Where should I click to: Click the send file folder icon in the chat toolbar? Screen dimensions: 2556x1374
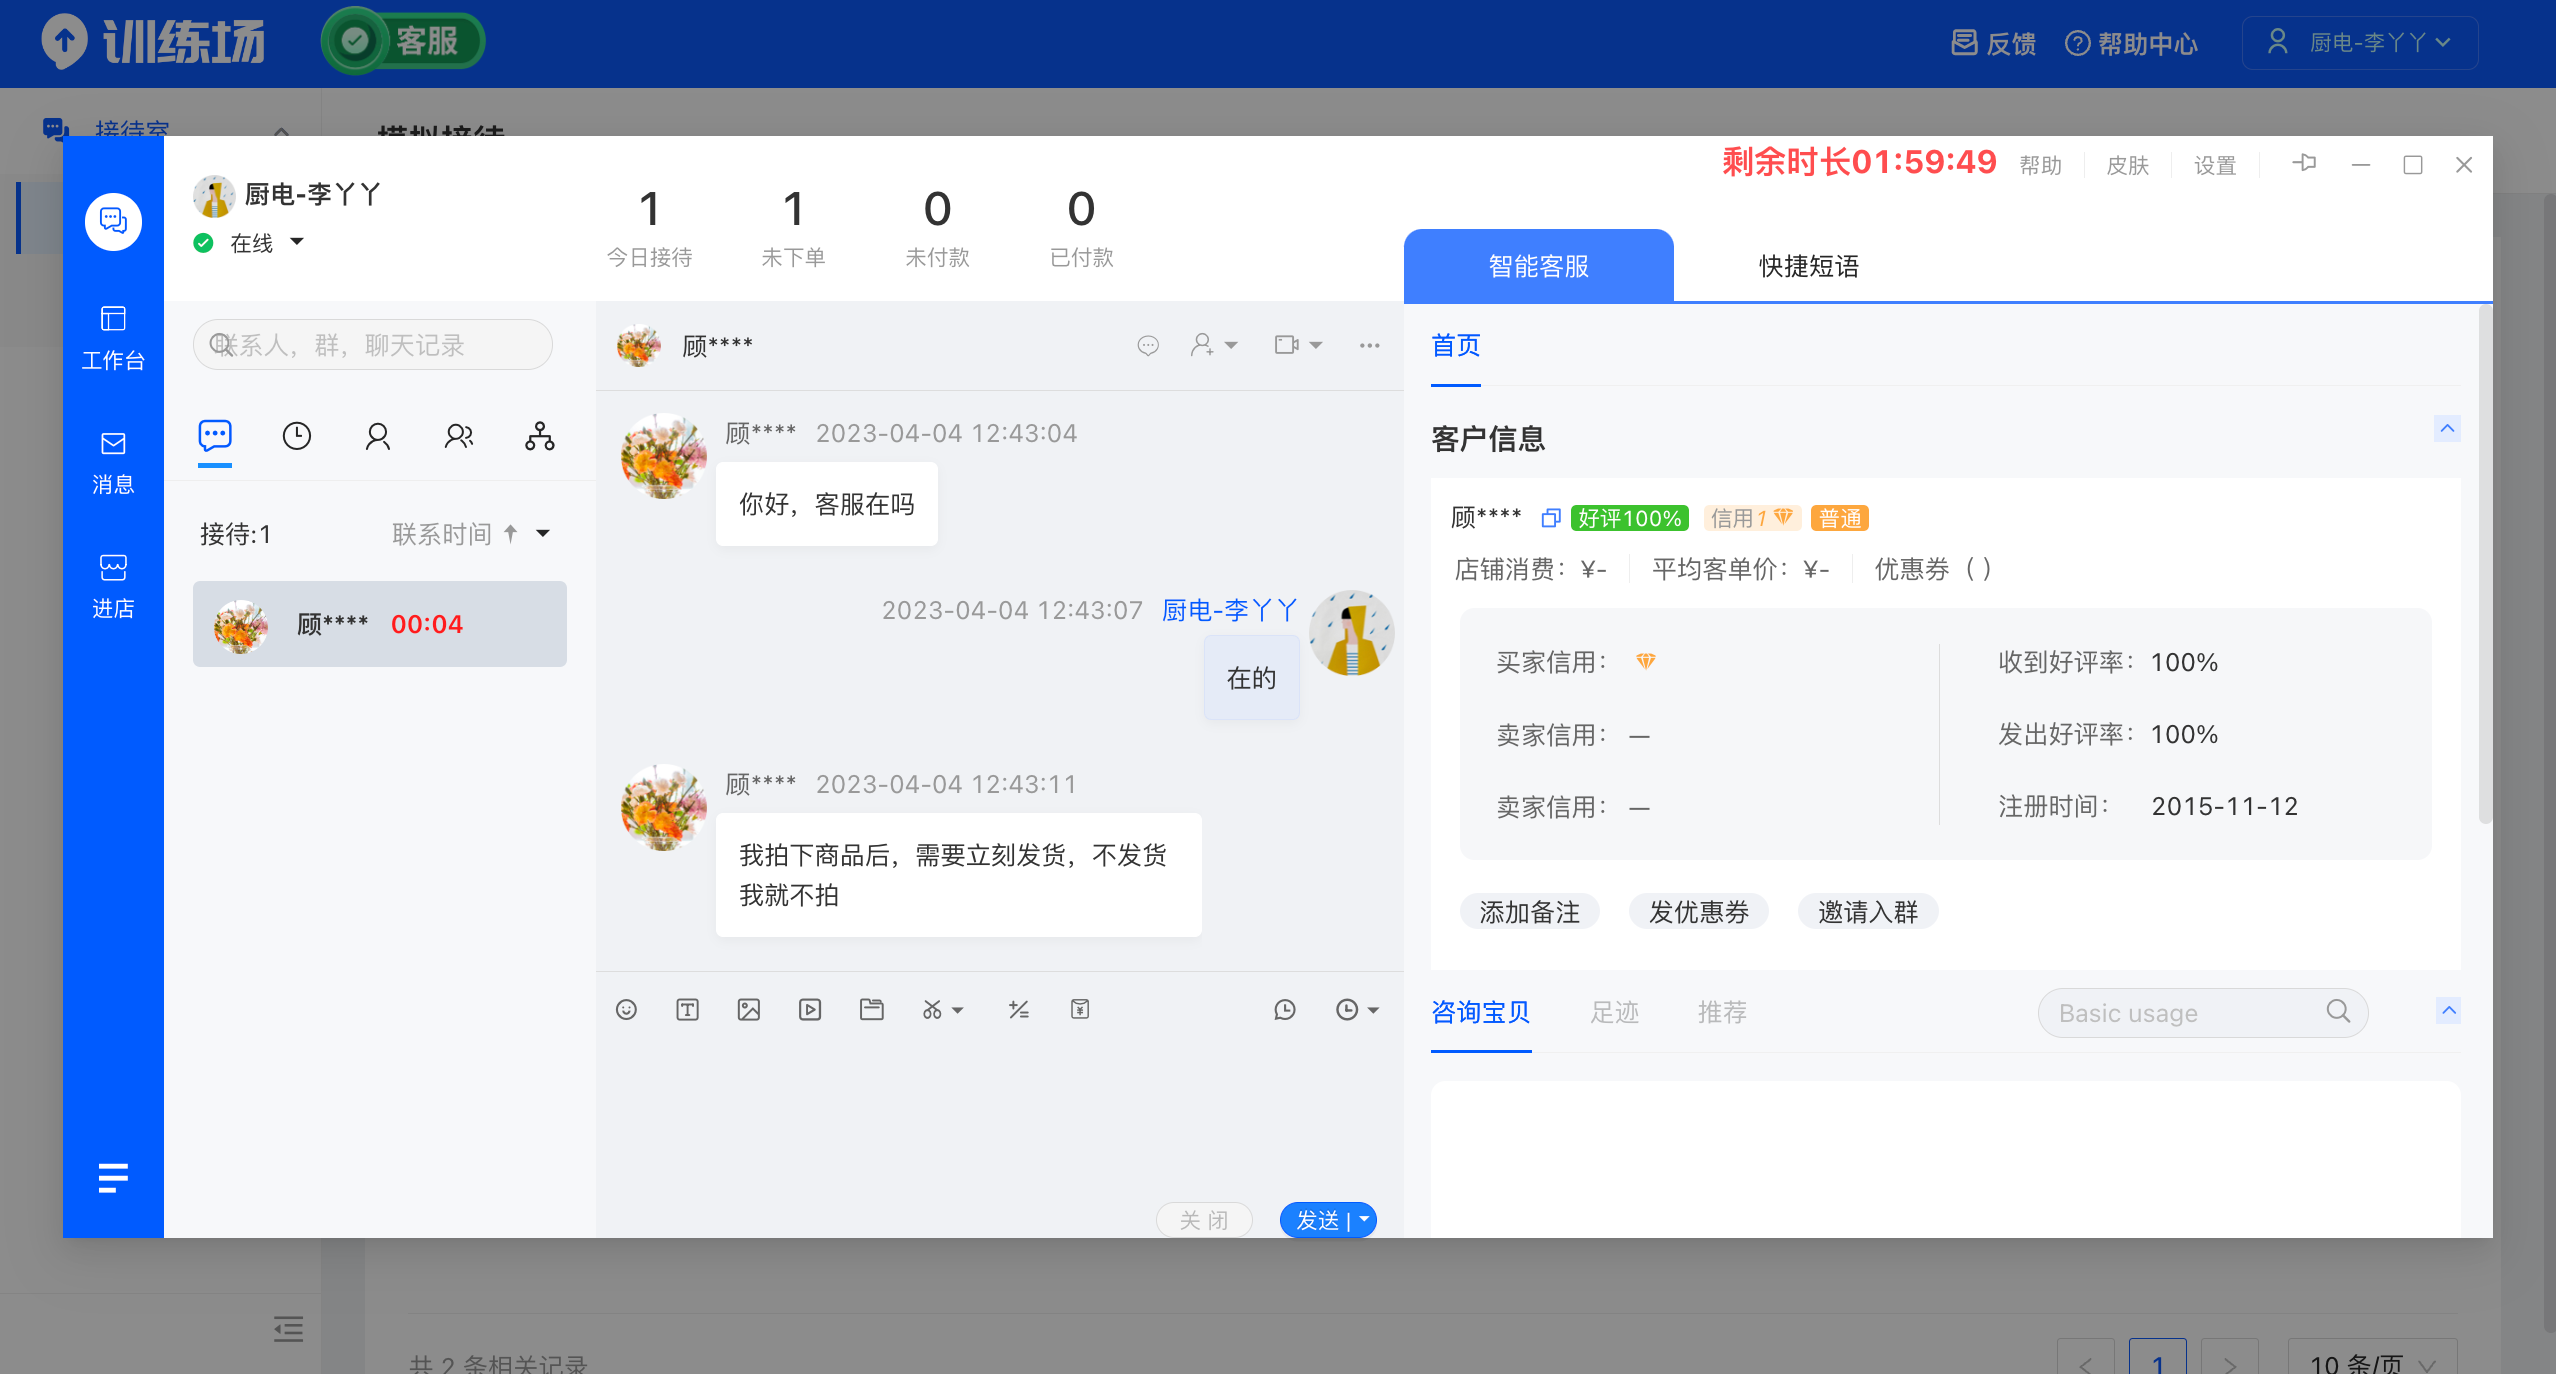[x=872, y=1010]
